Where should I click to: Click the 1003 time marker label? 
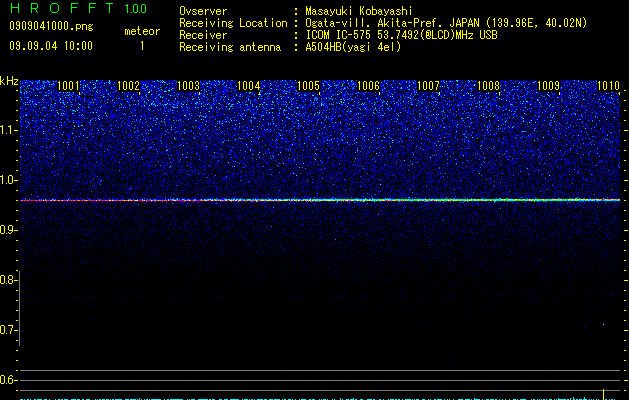point(189,86)
